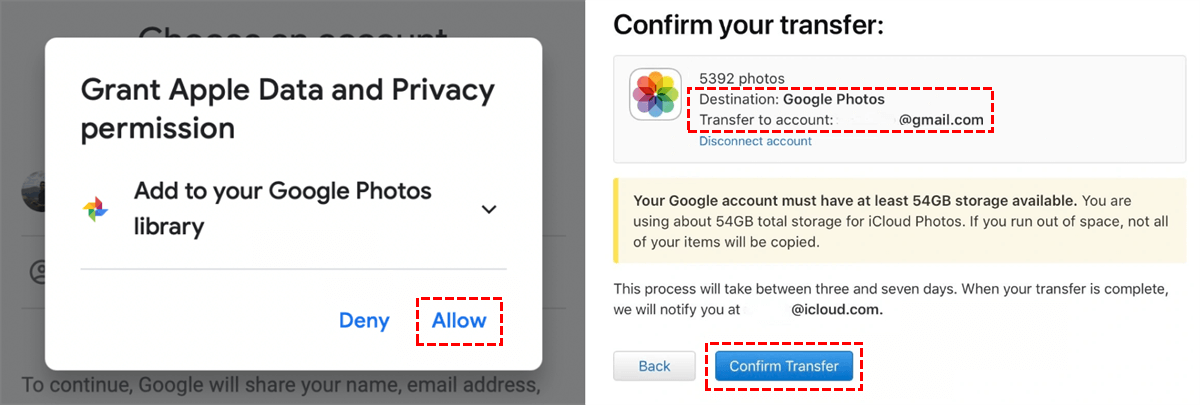
Task: Click the "Confirm your transfer:" heading
Action: [x=748, y=25]
